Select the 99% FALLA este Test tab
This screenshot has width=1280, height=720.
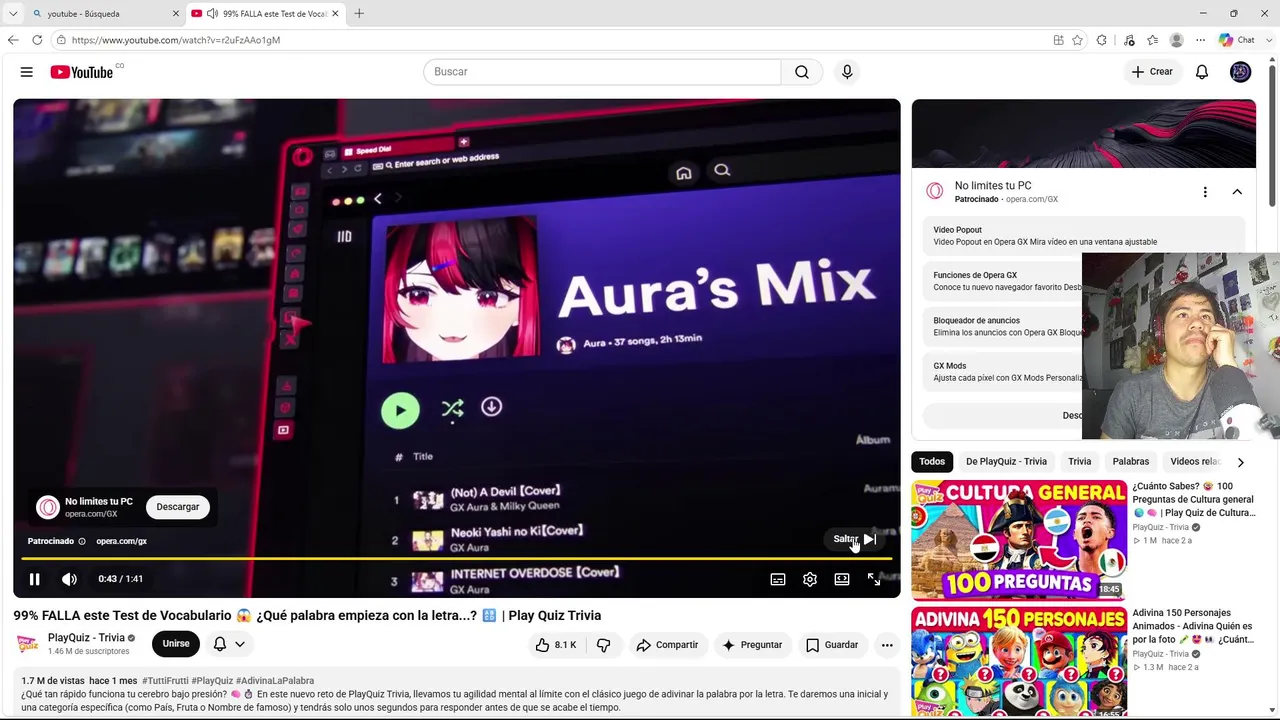pos(265,14)
